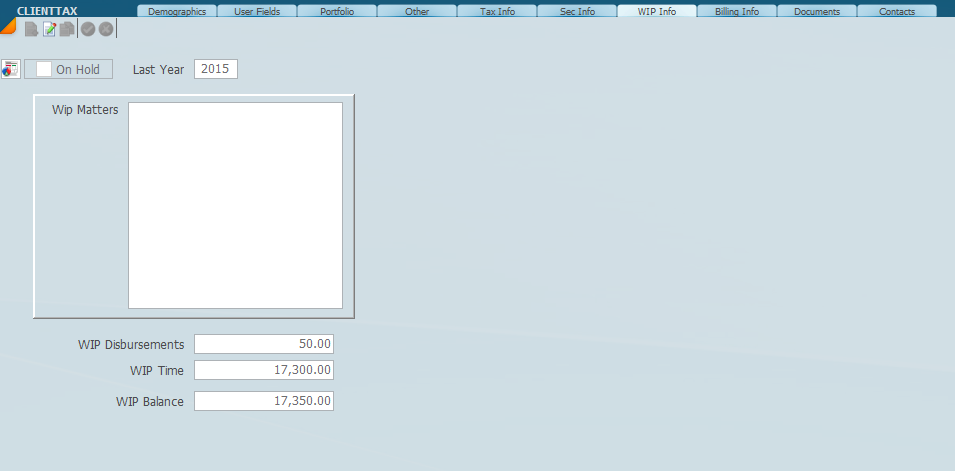Screen dimensions: 955x471
Task: Click the cancel X icon
Action: pos(105,30)
